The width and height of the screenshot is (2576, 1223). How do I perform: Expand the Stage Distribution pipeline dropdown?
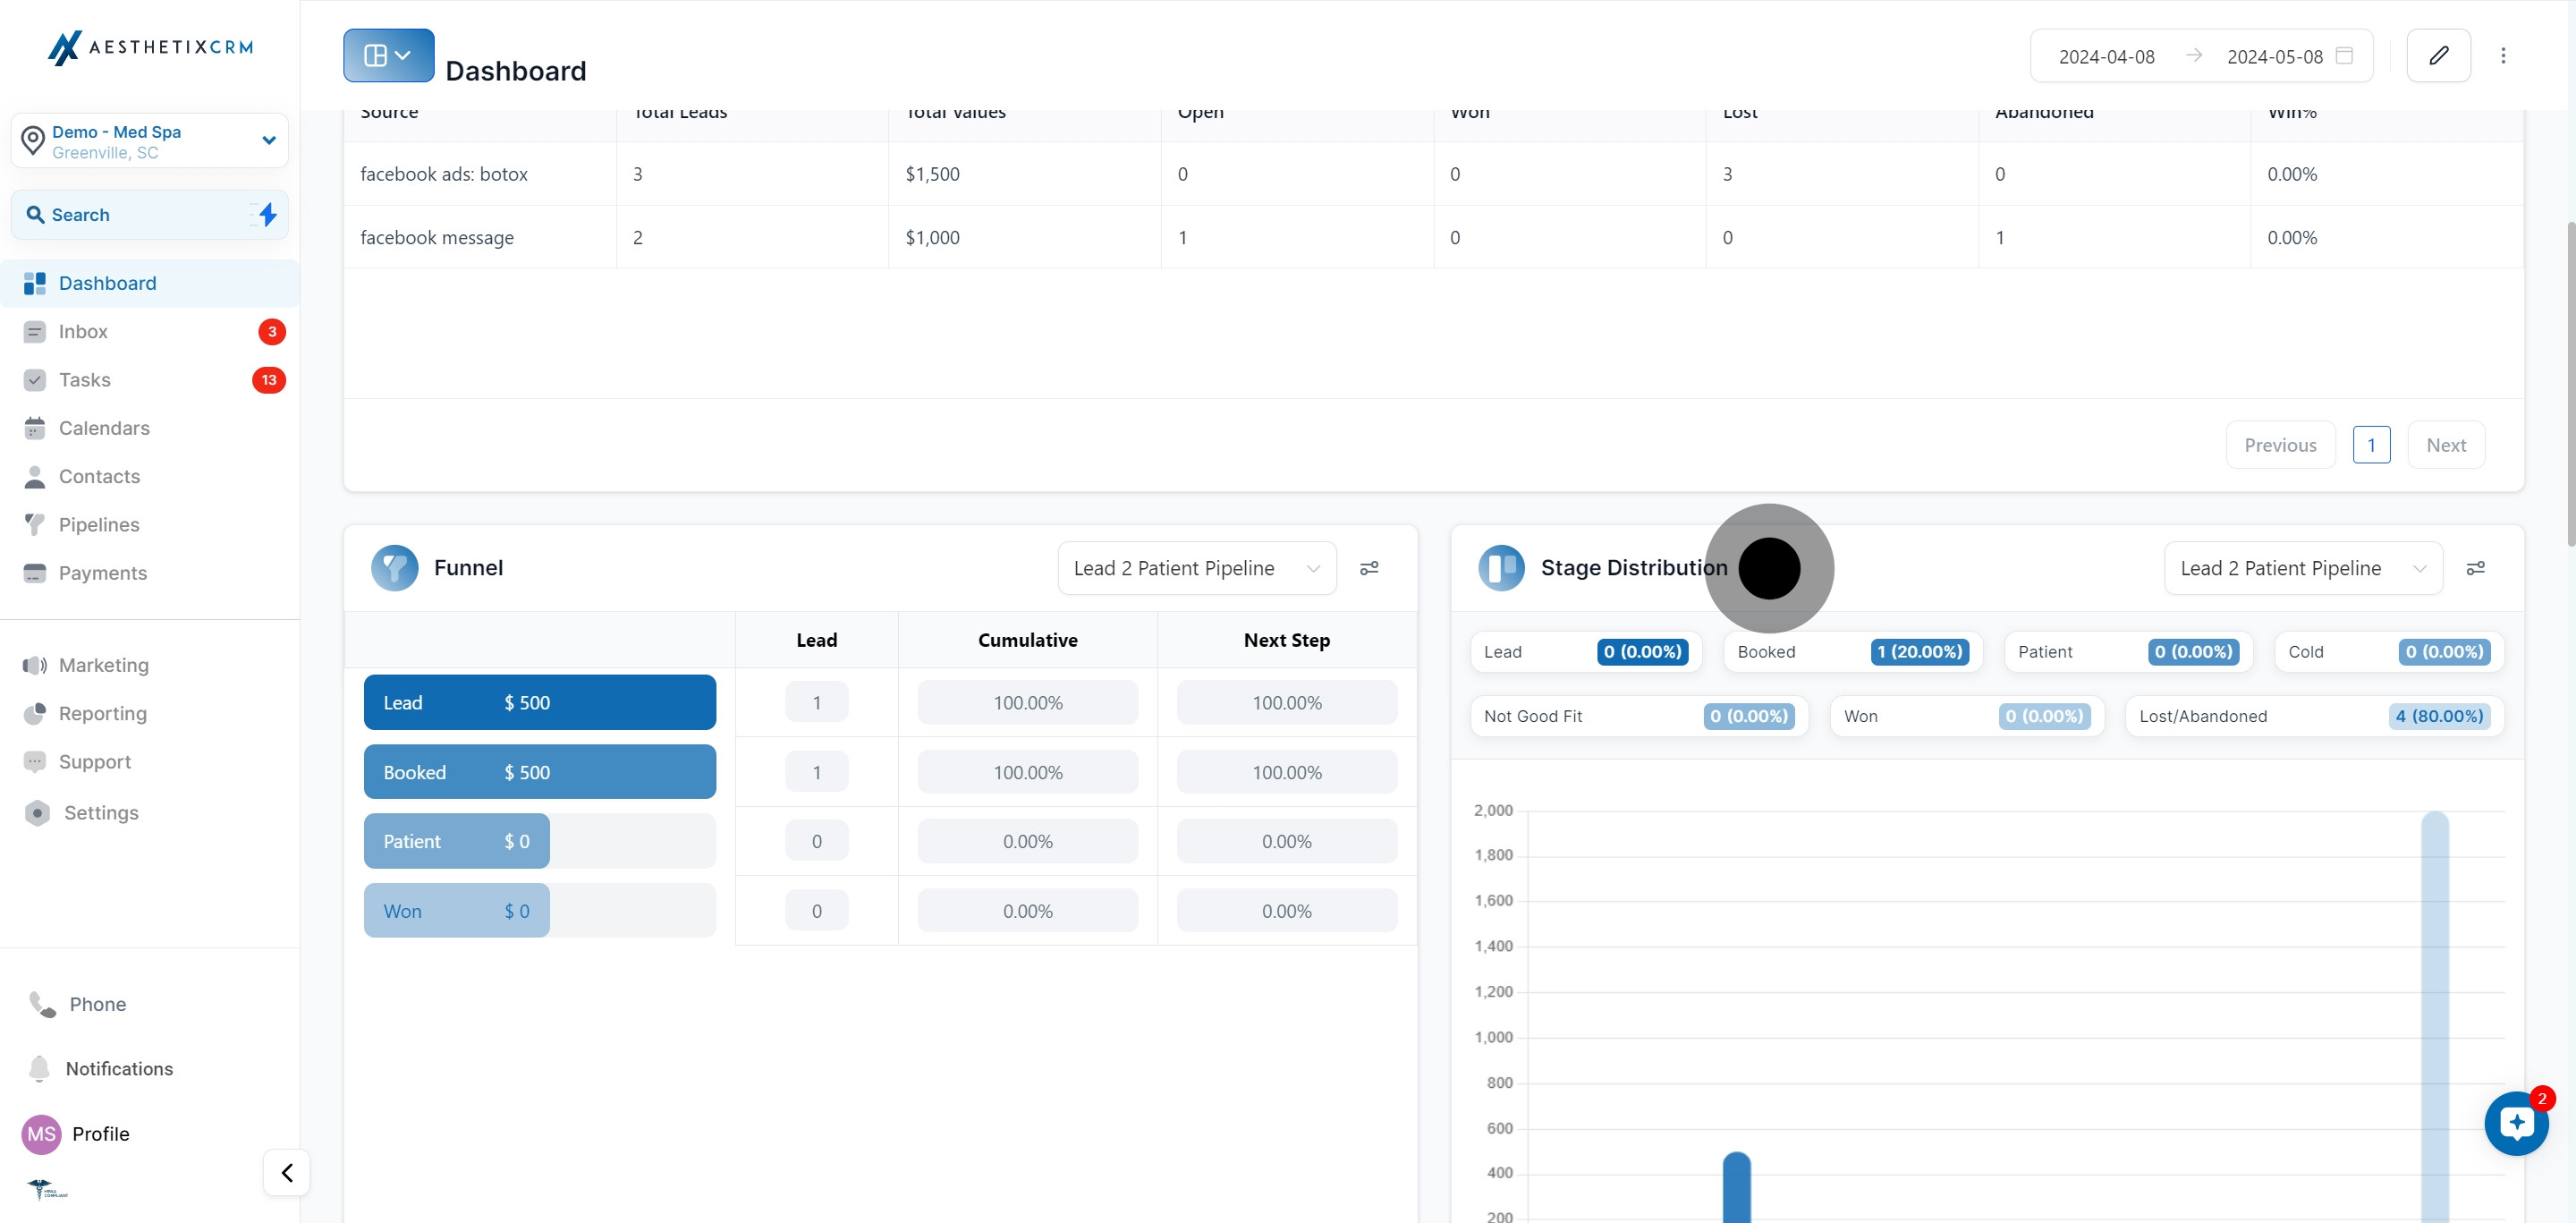point(2302,568)
